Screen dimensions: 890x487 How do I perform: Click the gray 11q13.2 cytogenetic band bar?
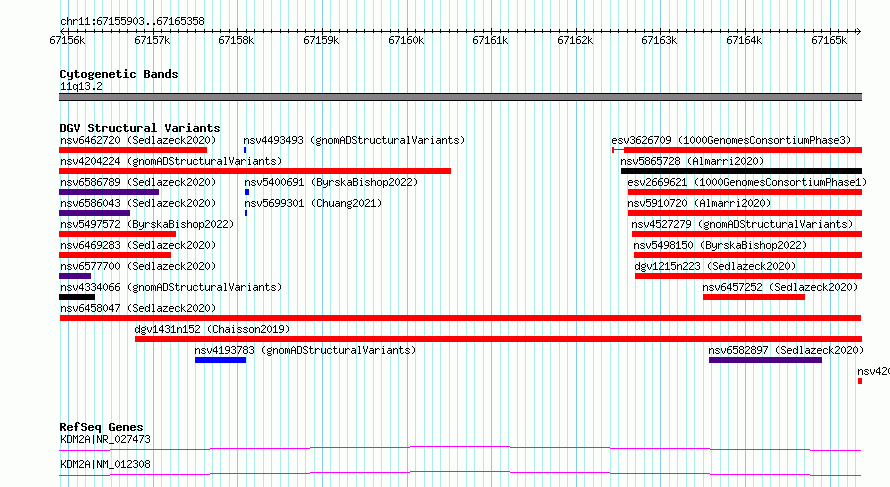pos(460,97)
